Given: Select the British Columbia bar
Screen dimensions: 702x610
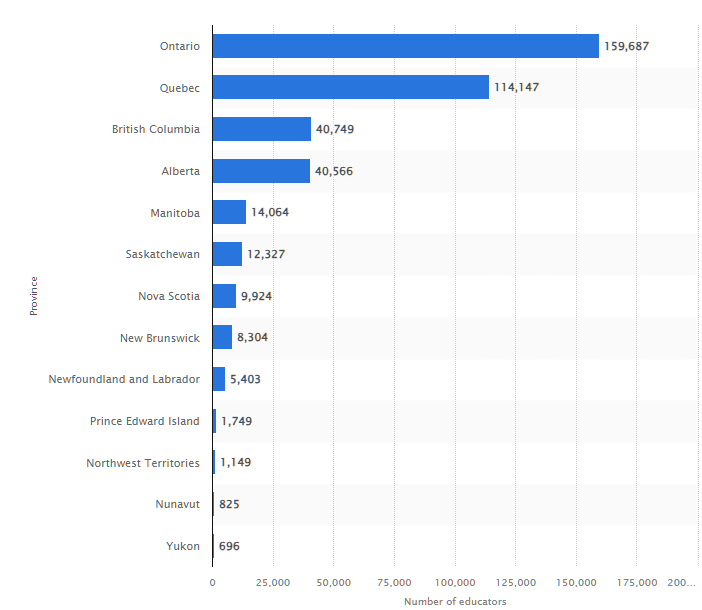Looking at the screenshot, I should click(261, 129).
